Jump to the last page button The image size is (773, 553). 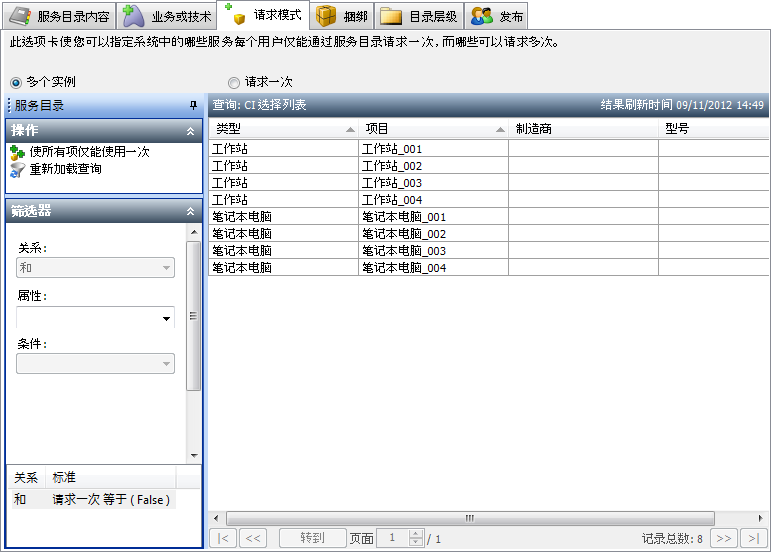751,538
